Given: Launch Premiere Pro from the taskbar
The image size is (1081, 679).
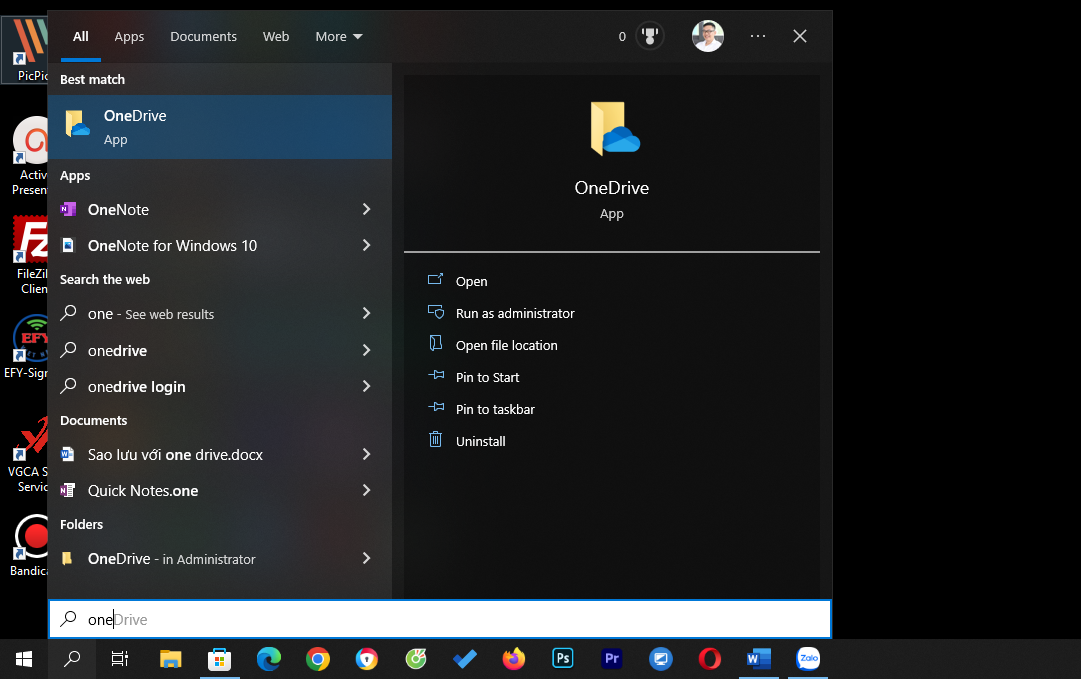Looking at the screenshot, I should pyautogui.click(x=612, y=659).
